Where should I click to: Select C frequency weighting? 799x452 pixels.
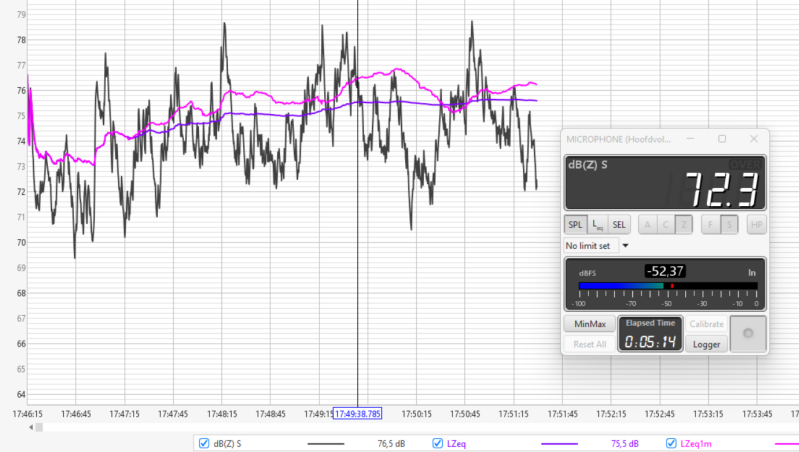coord(665,225)
